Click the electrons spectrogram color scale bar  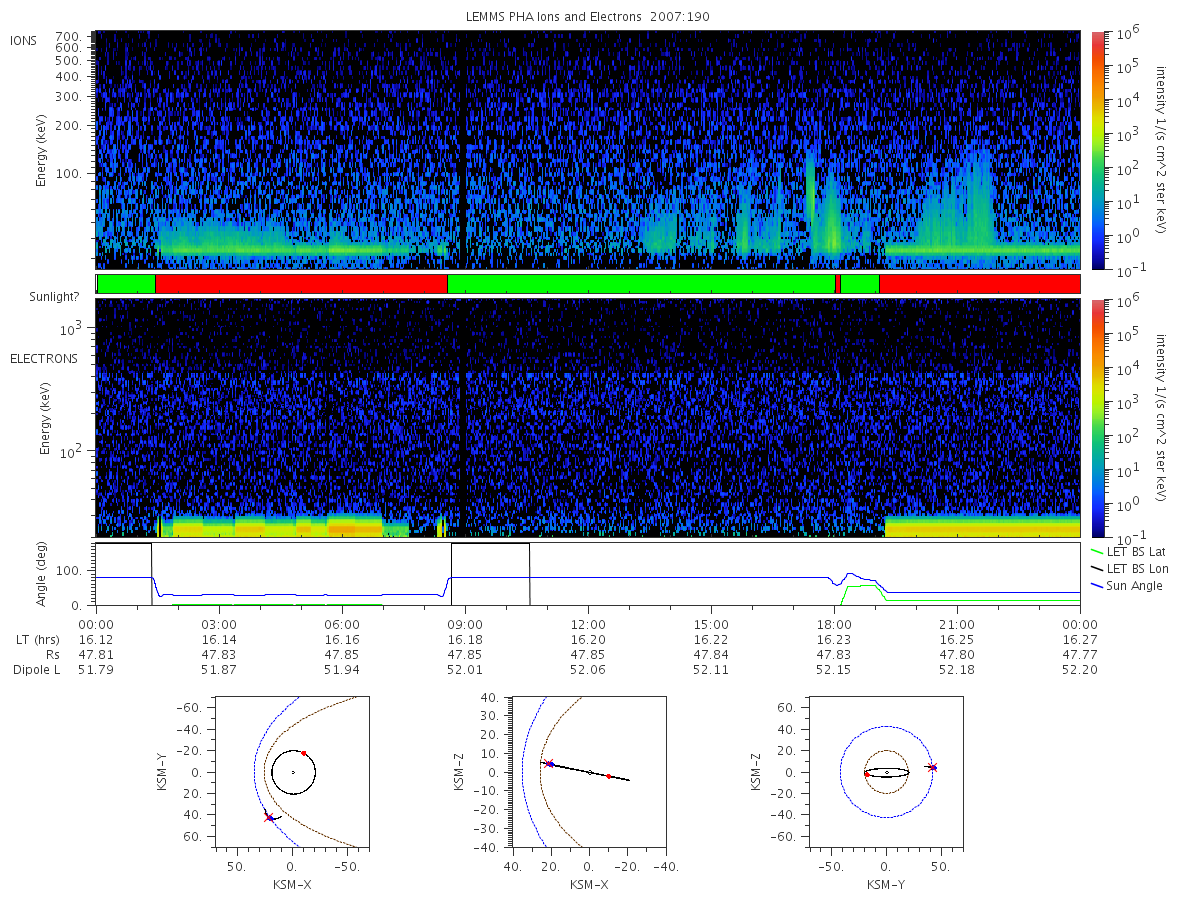[1097, 418]
